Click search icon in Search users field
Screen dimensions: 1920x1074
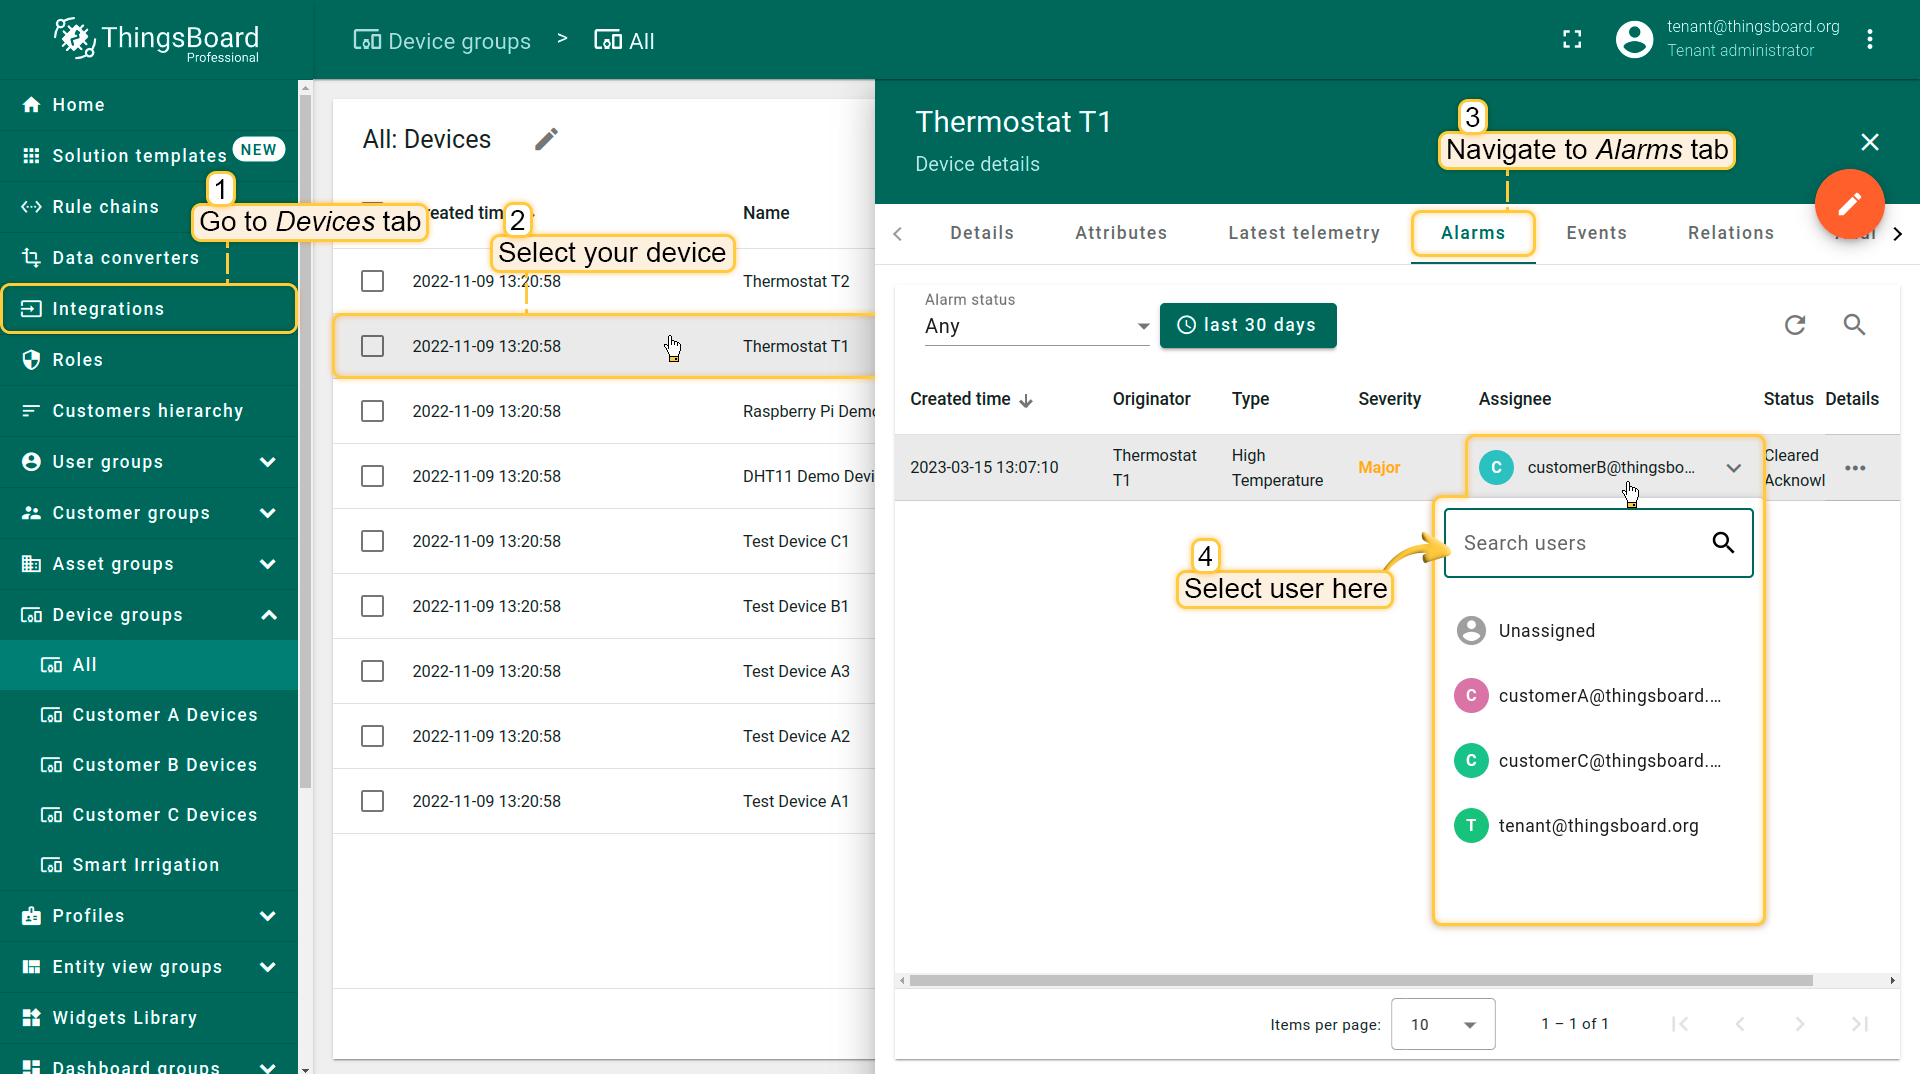[x=1723, y=543]
